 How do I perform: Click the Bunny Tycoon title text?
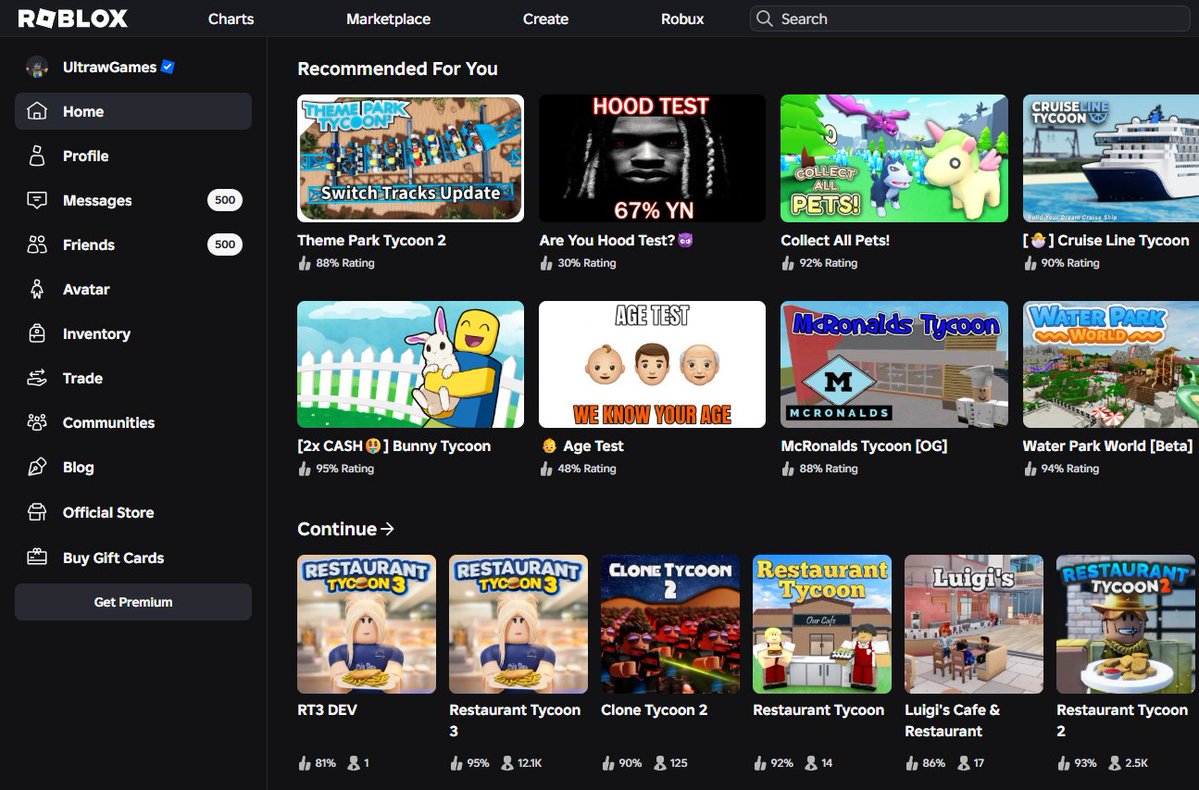394,446
